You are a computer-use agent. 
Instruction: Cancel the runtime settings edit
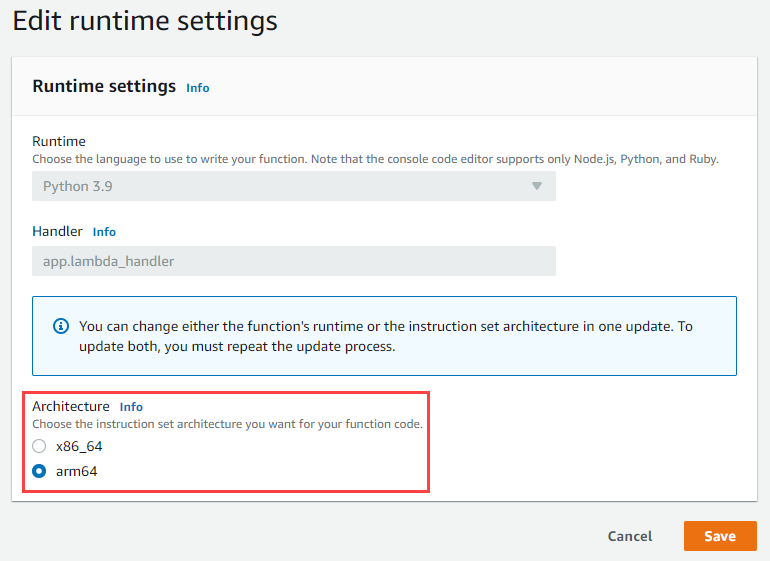tap(630, 536)
